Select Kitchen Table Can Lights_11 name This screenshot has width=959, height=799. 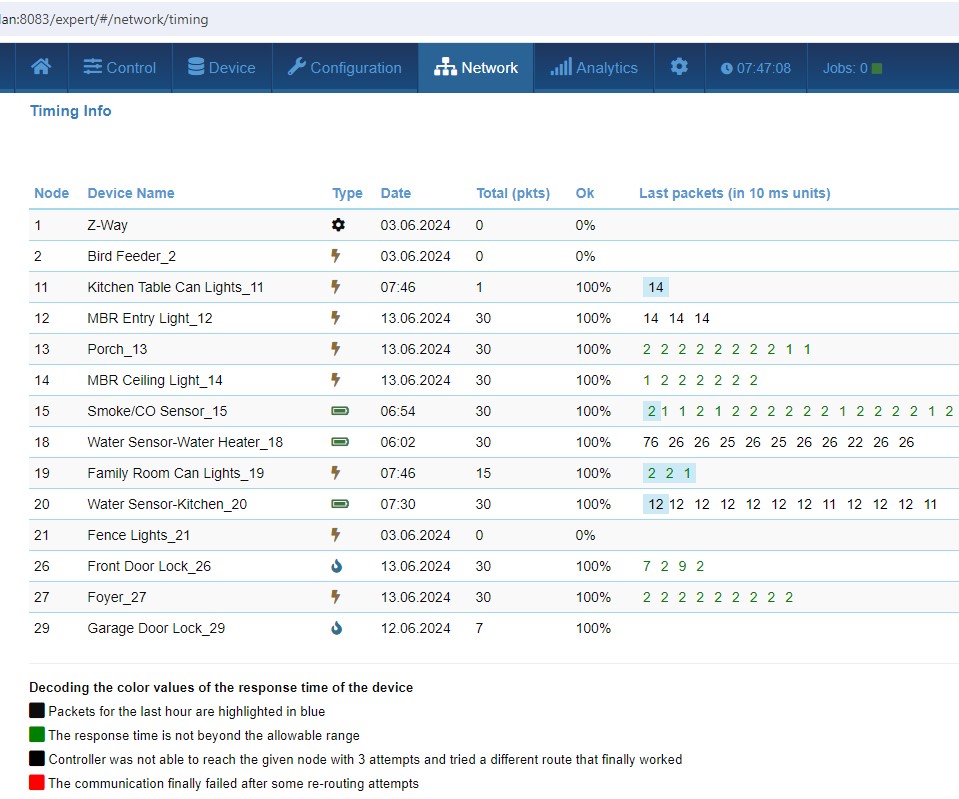176,288
